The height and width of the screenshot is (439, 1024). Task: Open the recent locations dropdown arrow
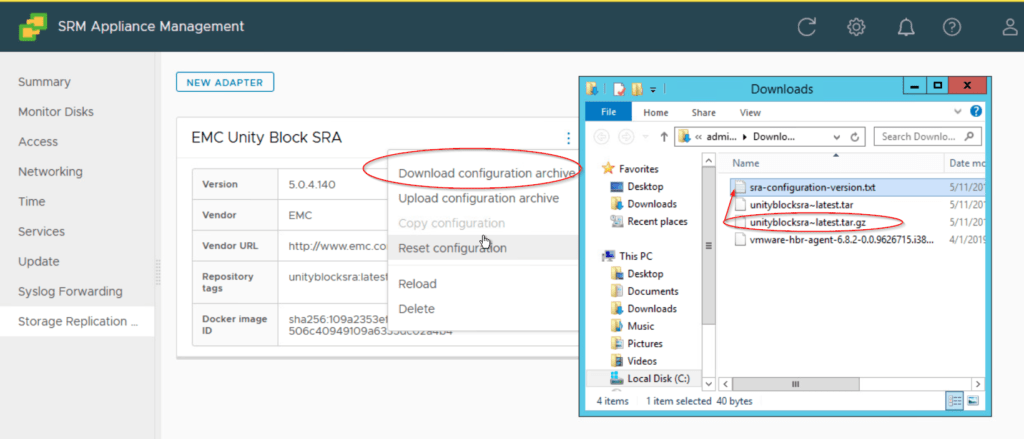pos(645,136)
